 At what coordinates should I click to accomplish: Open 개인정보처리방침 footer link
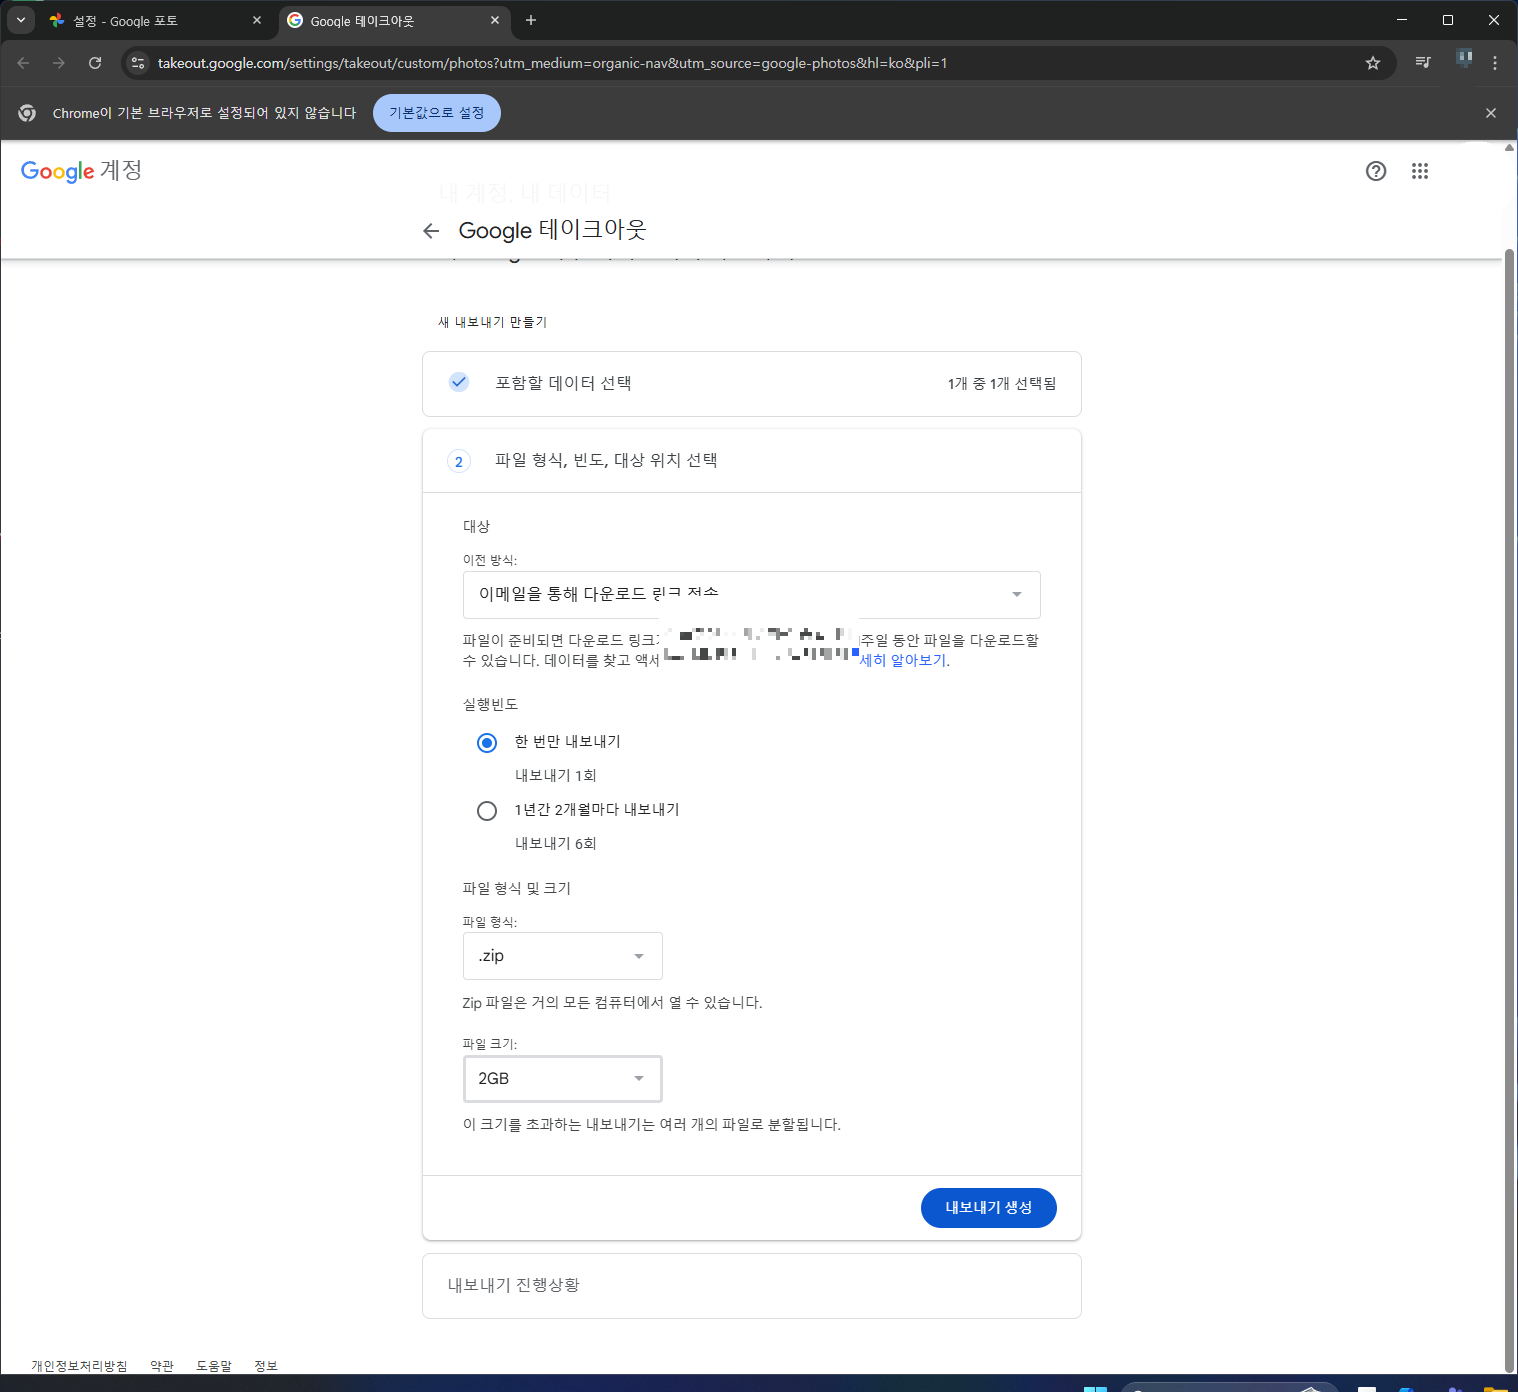coord(79,1366)
